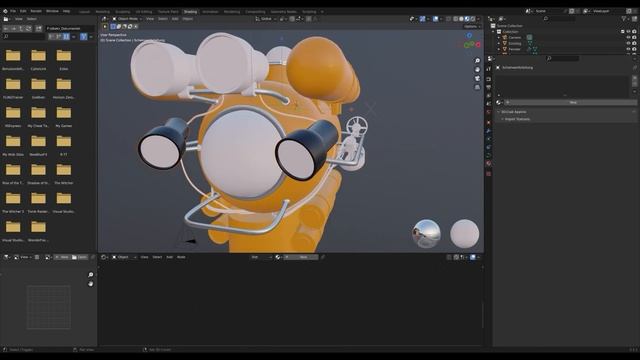Toggle perspective/orthographic grid gizmo icon
Image resolution: width=640 pixels, height=360 pixels.
[x=477, y=87]
